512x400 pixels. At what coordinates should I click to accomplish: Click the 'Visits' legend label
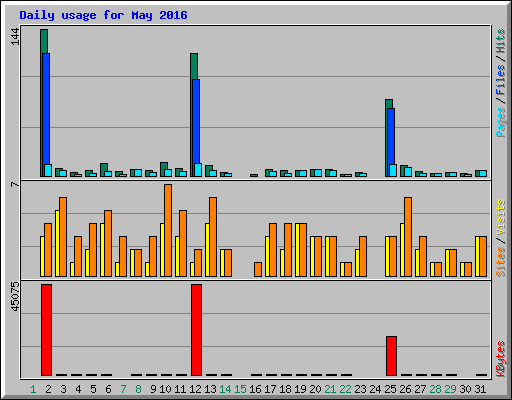coord(500,218)
